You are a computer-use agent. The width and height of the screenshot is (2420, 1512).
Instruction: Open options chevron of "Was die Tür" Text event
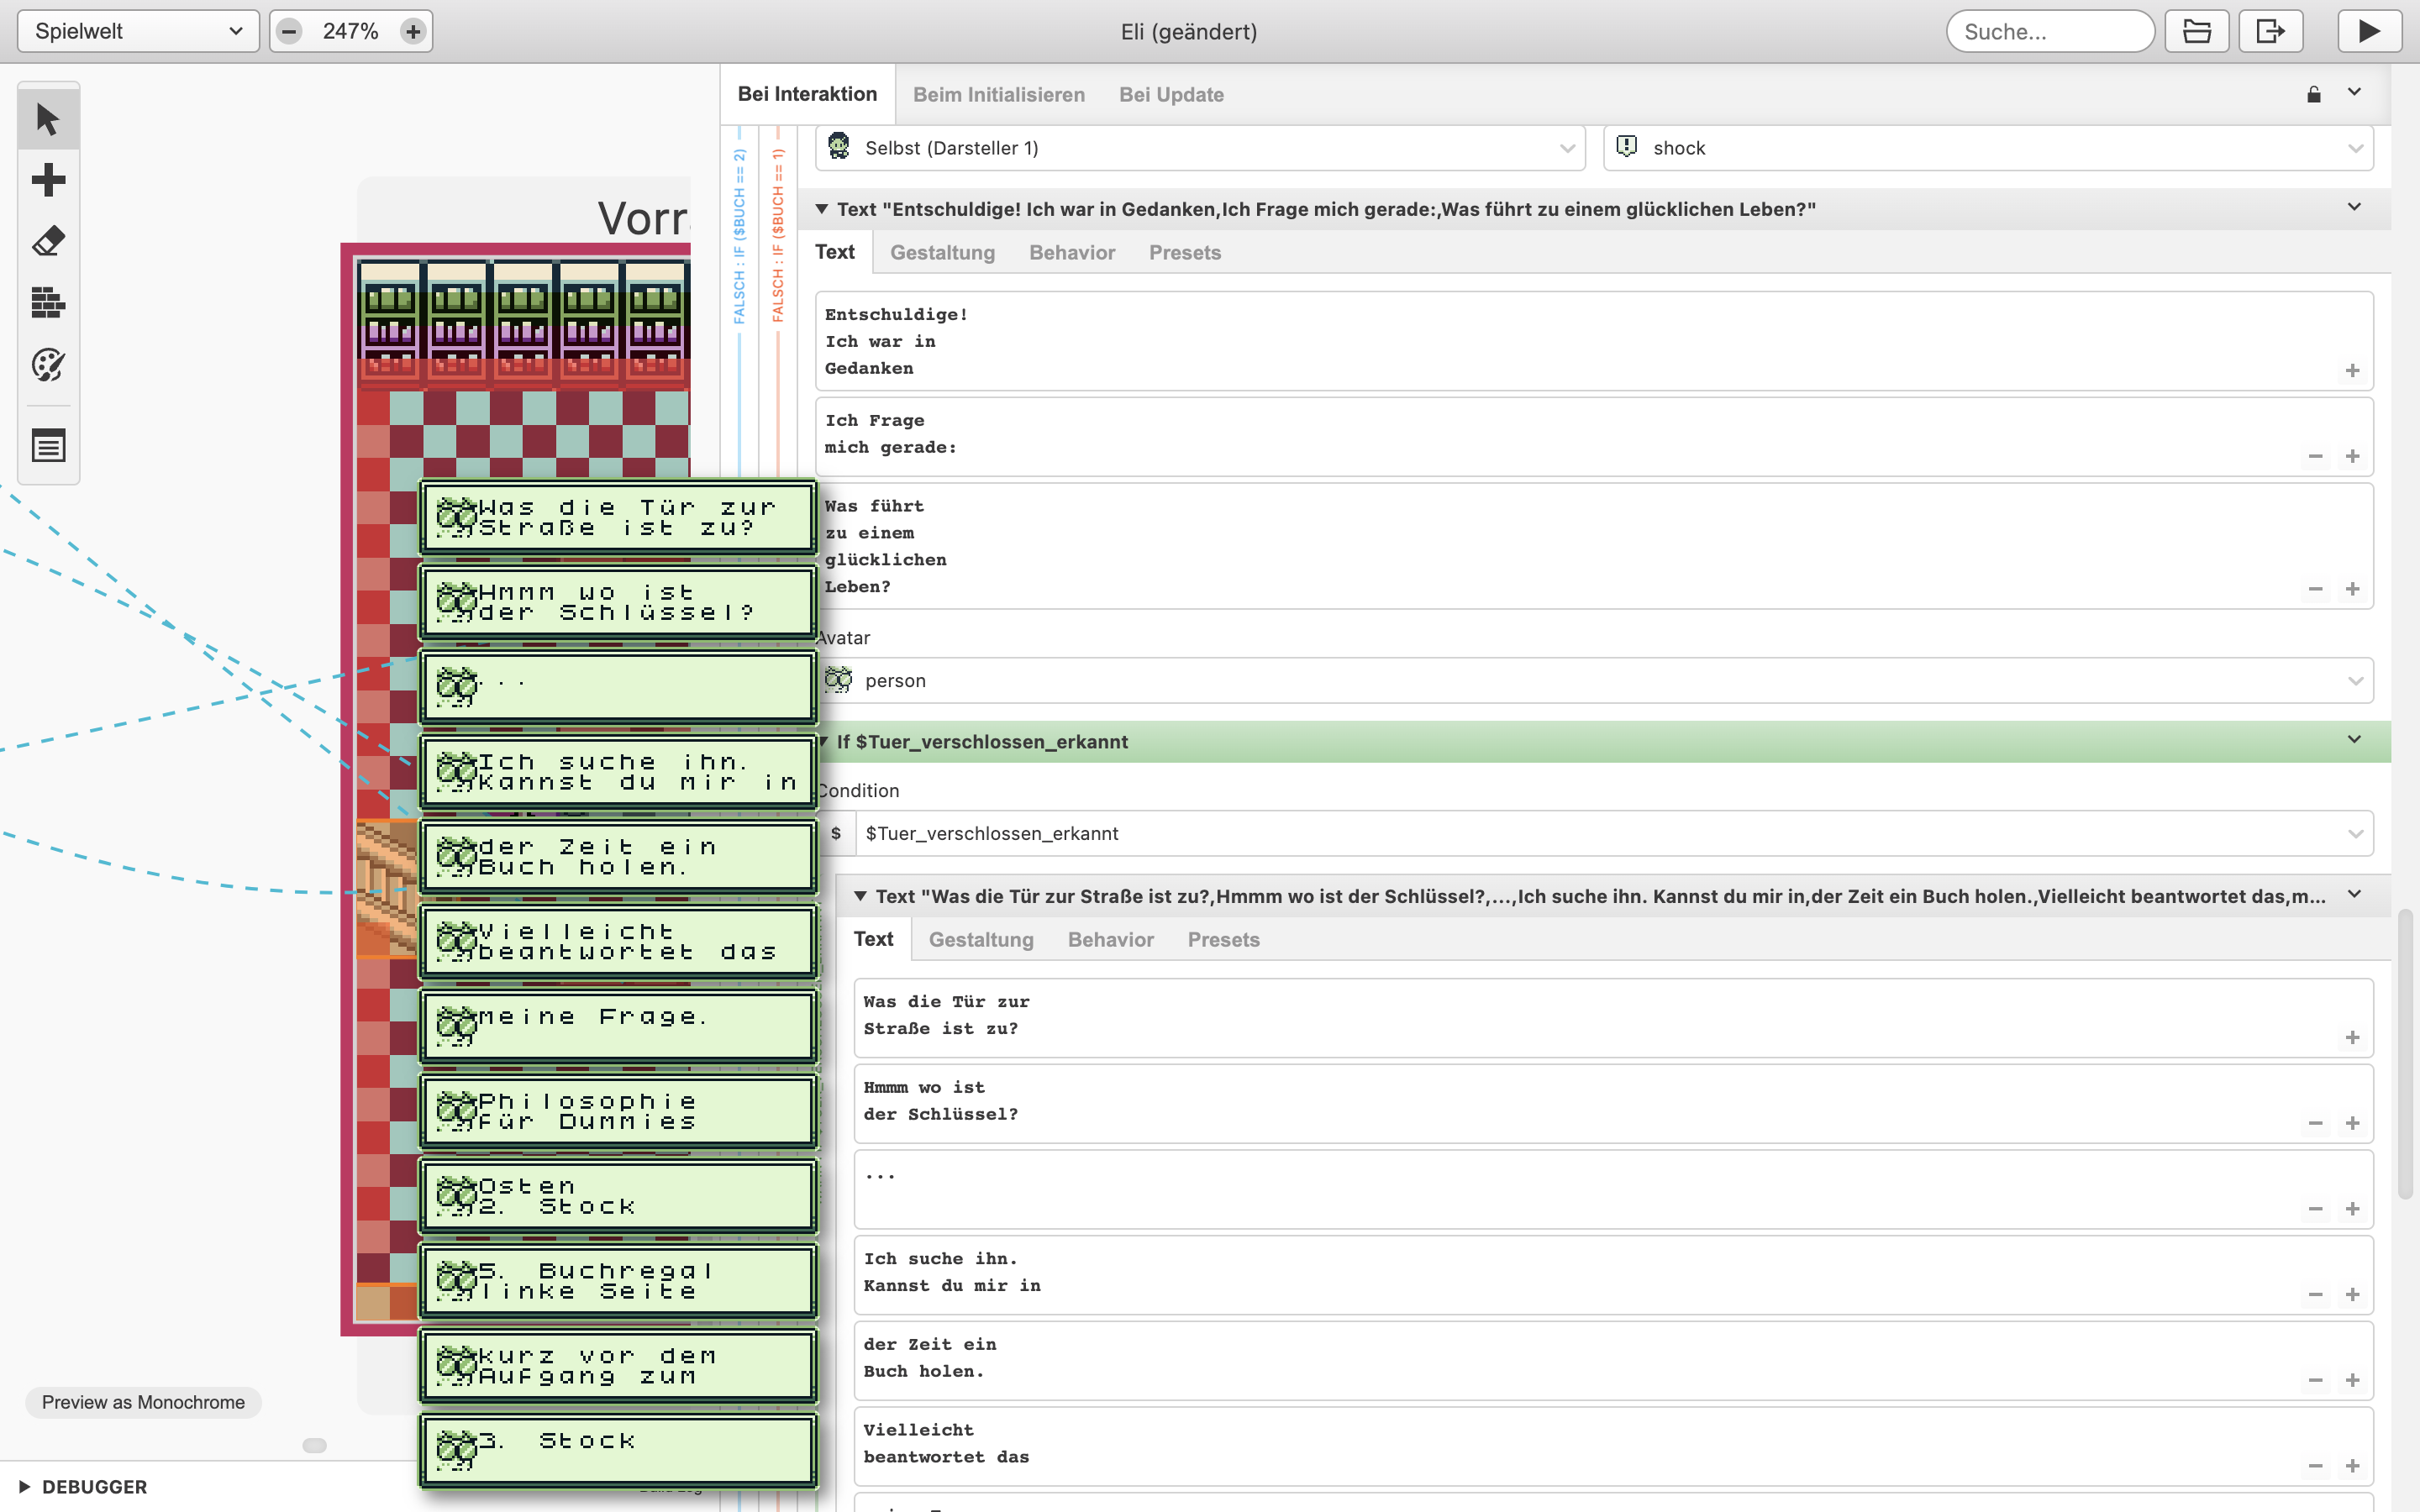point(2354,894)
